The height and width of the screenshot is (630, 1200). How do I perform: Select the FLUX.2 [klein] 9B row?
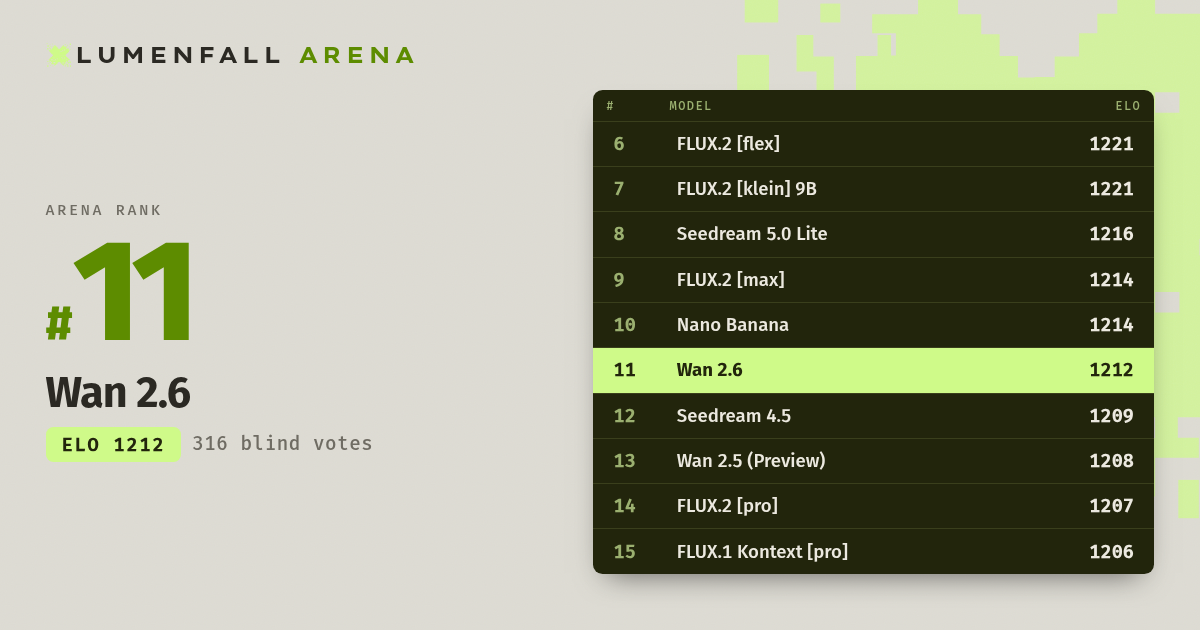[873, 189]
